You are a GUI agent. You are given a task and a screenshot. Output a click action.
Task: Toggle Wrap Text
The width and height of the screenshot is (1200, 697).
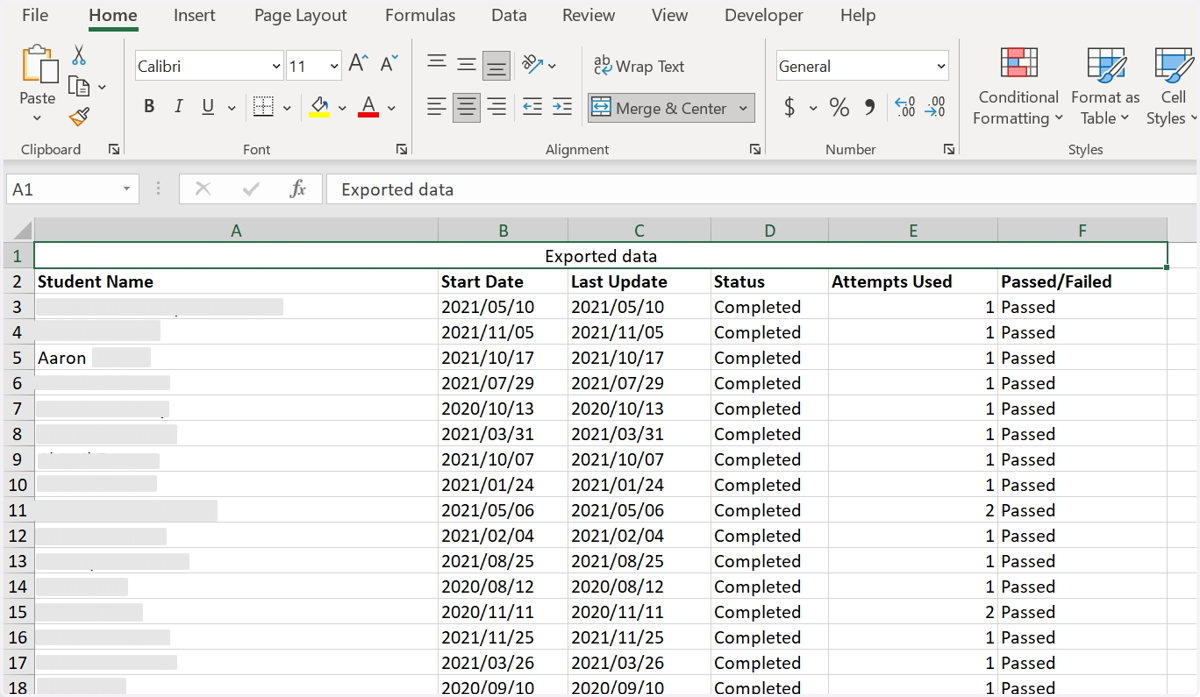click(639, 66)
